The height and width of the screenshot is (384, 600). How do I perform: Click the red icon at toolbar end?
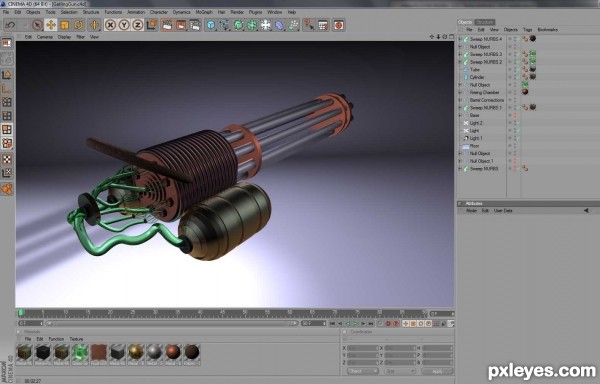coord(339,25)
